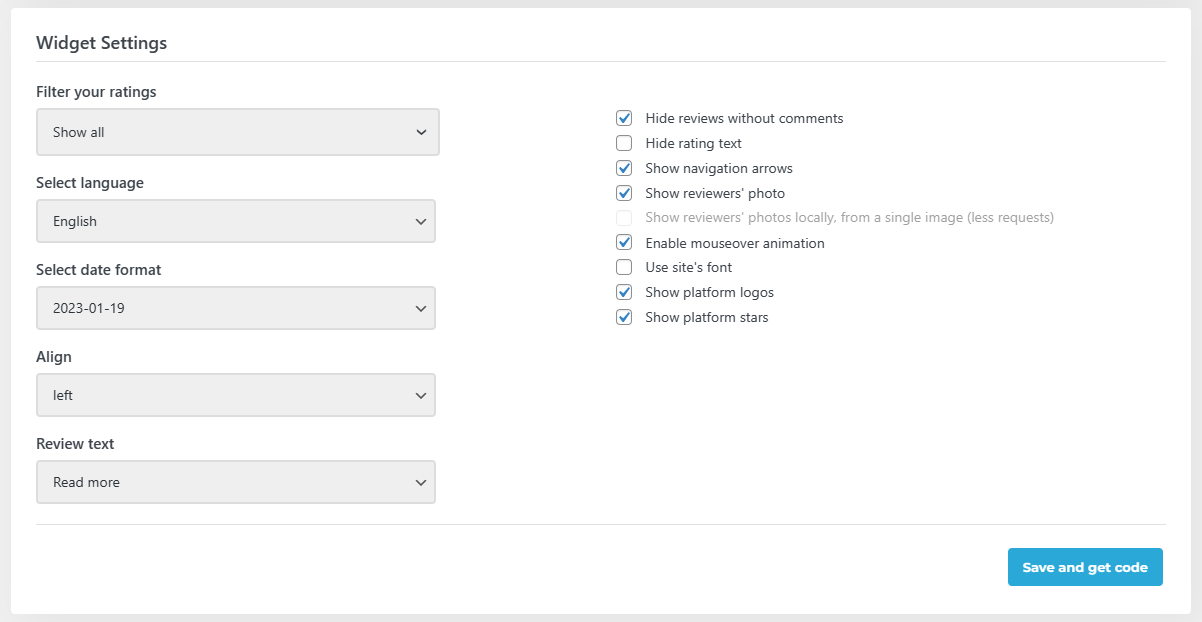Enable 'Use site's font'
Screen dimensions: 1202x622
624,267
